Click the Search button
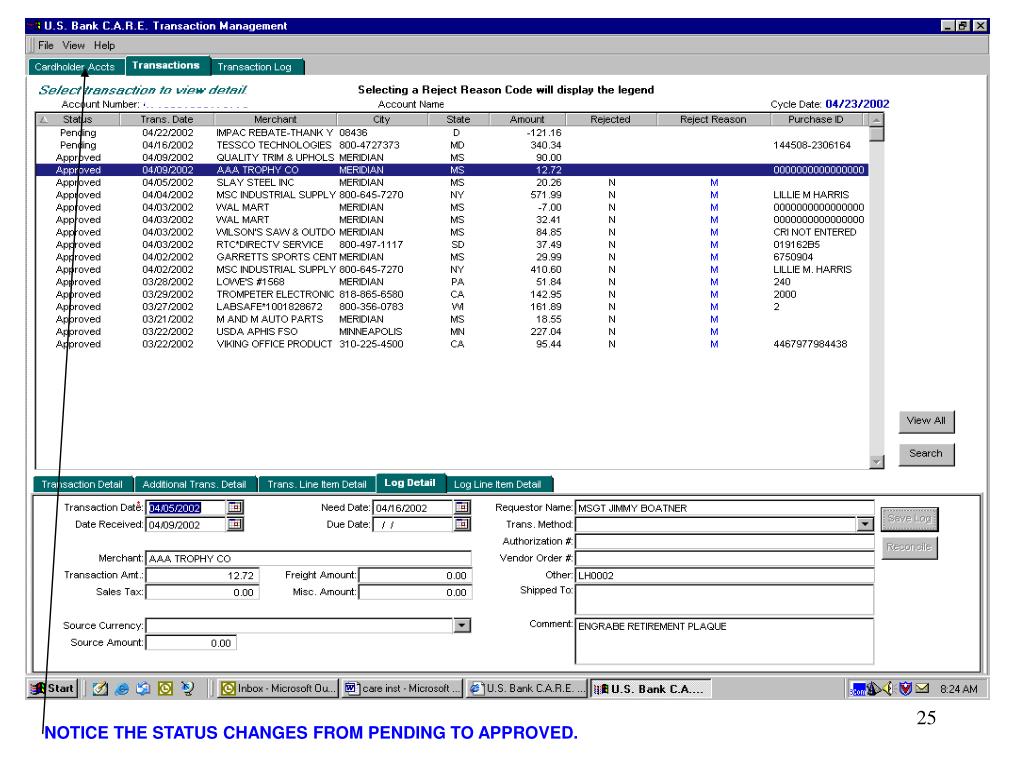Screen dimensions: 1024x768 (926, 454)
